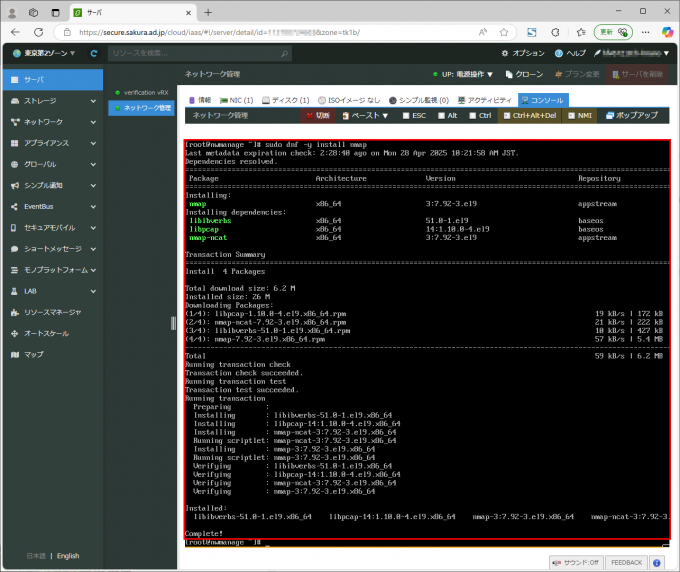
Task: Toggle サウンド:Off sound button
Action: [x=576, y=562]
